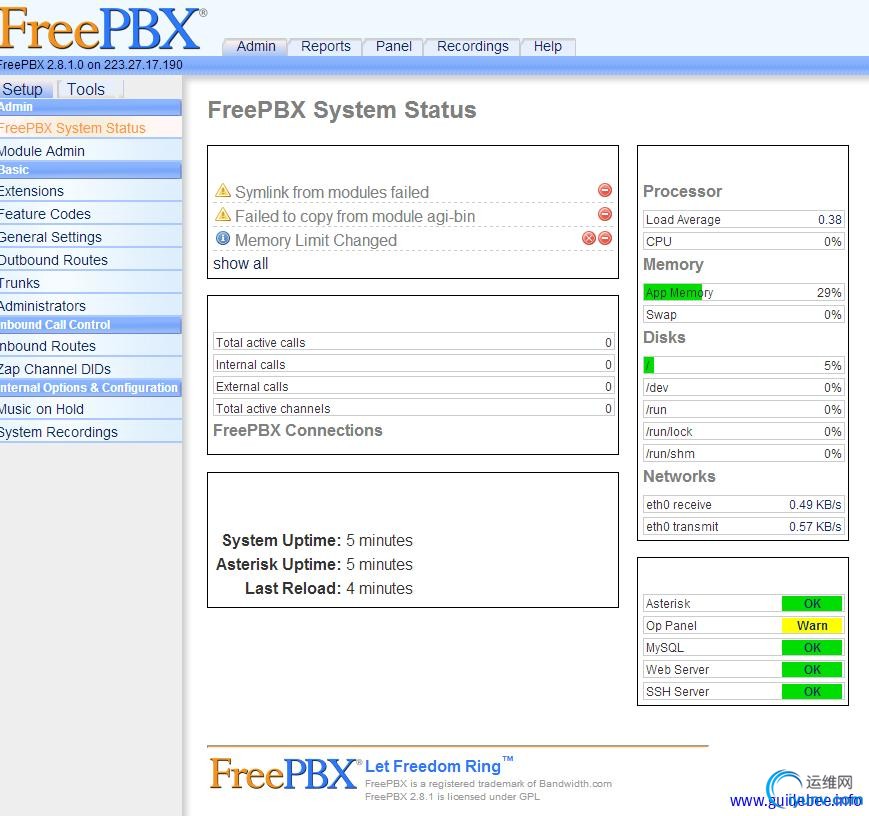Screen dimensions: 869x816
Task: Open General Settings
Action: (x=91, y=237)
